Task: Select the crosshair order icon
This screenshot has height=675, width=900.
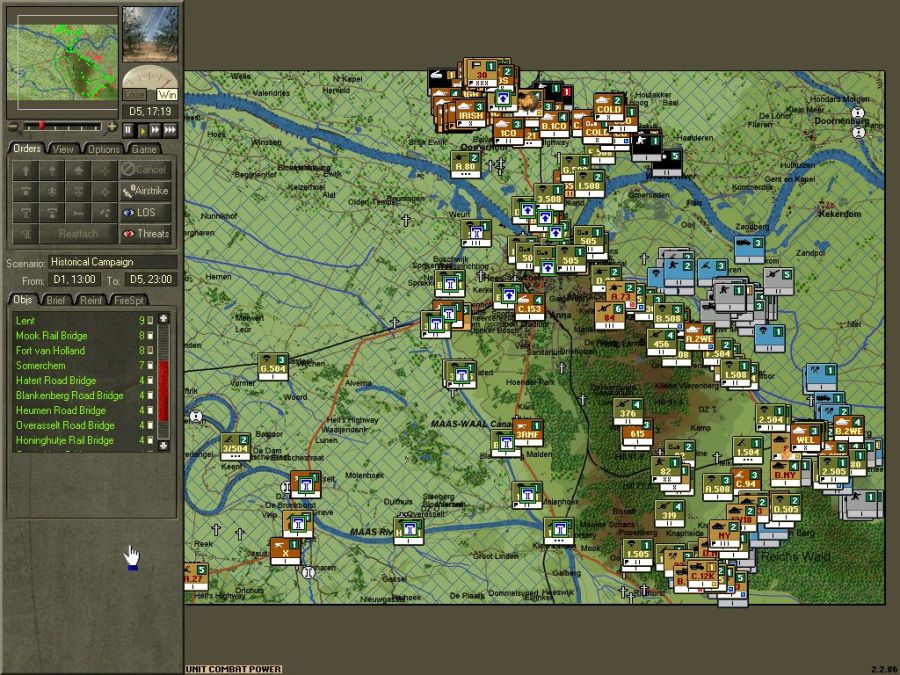Action: [104, 170]
